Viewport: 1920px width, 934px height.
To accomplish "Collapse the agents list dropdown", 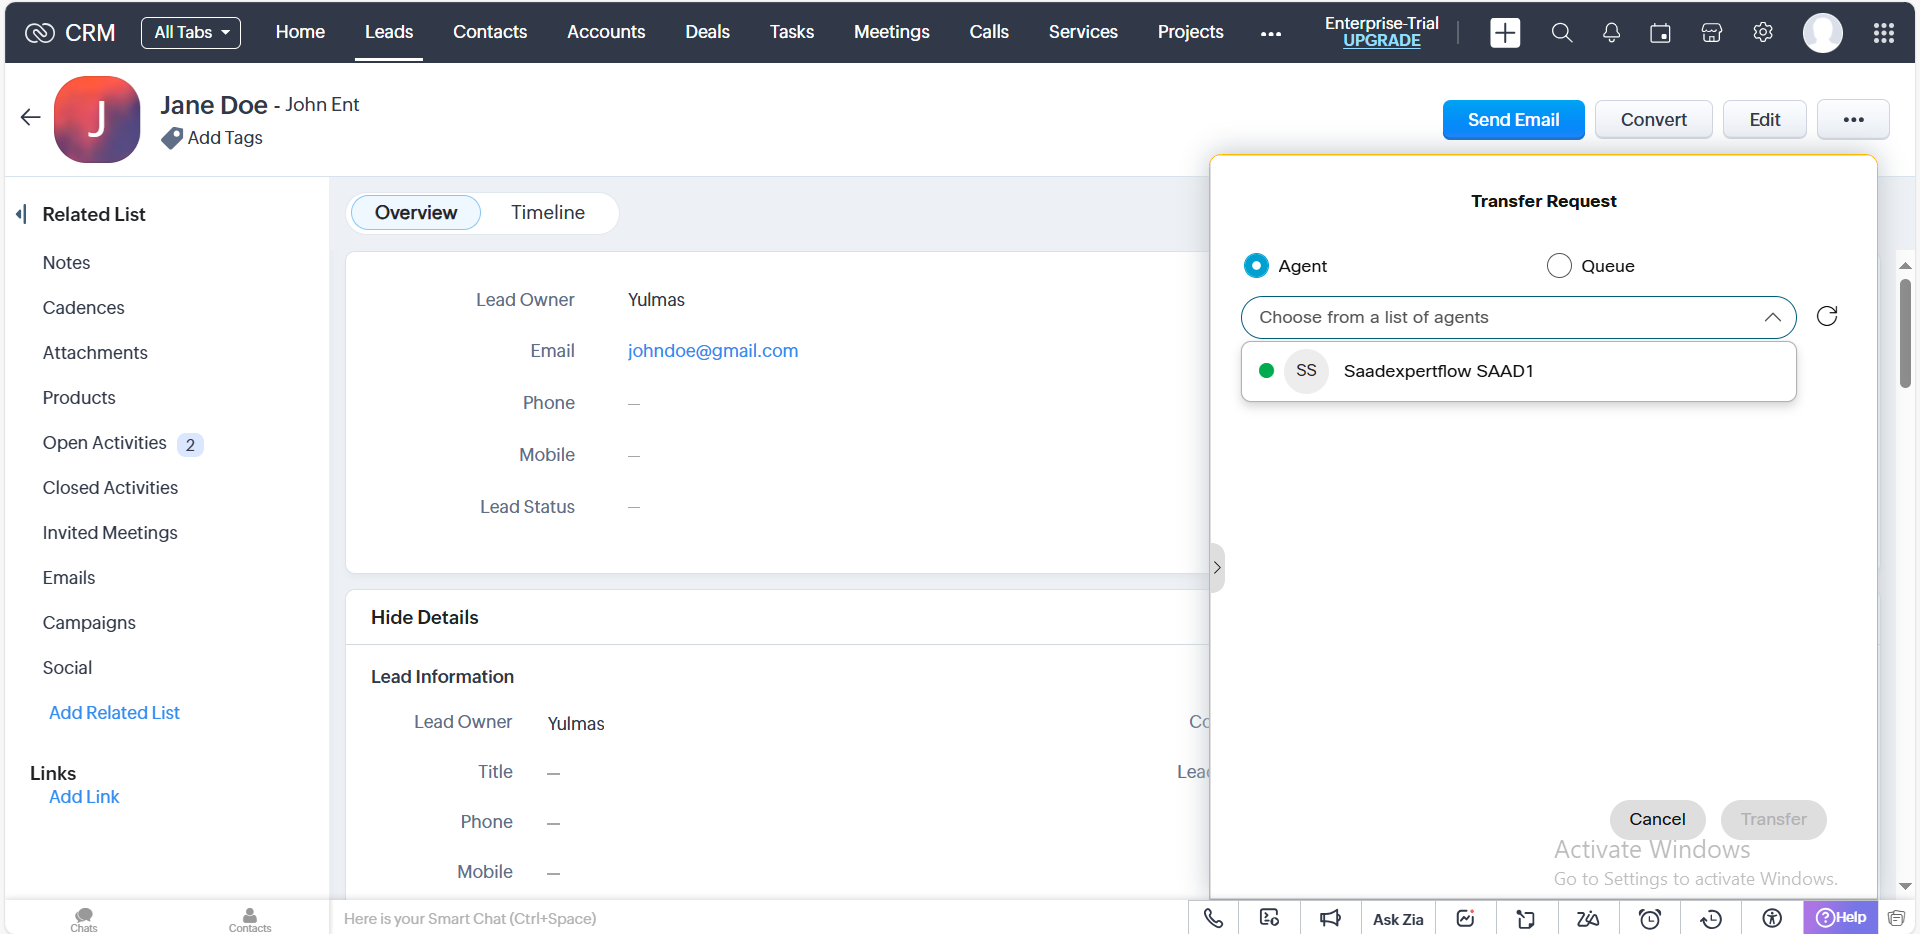I will pos(1772,317).
